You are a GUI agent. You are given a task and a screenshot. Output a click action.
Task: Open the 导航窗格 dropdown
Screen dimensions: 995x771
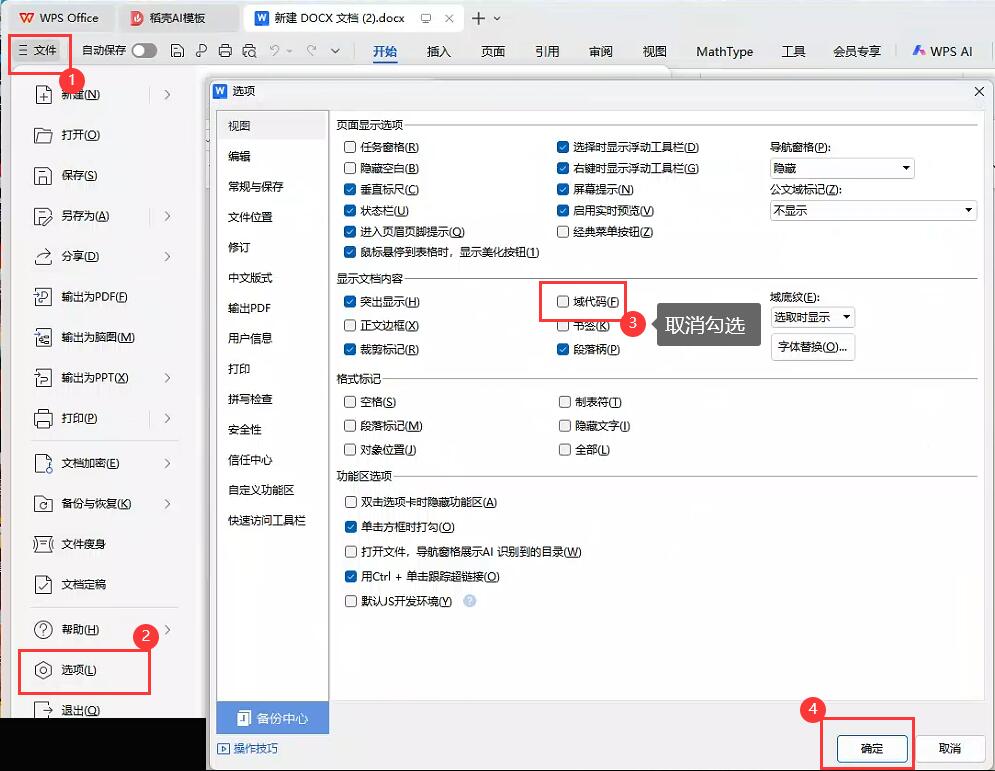tap(841, 169)
